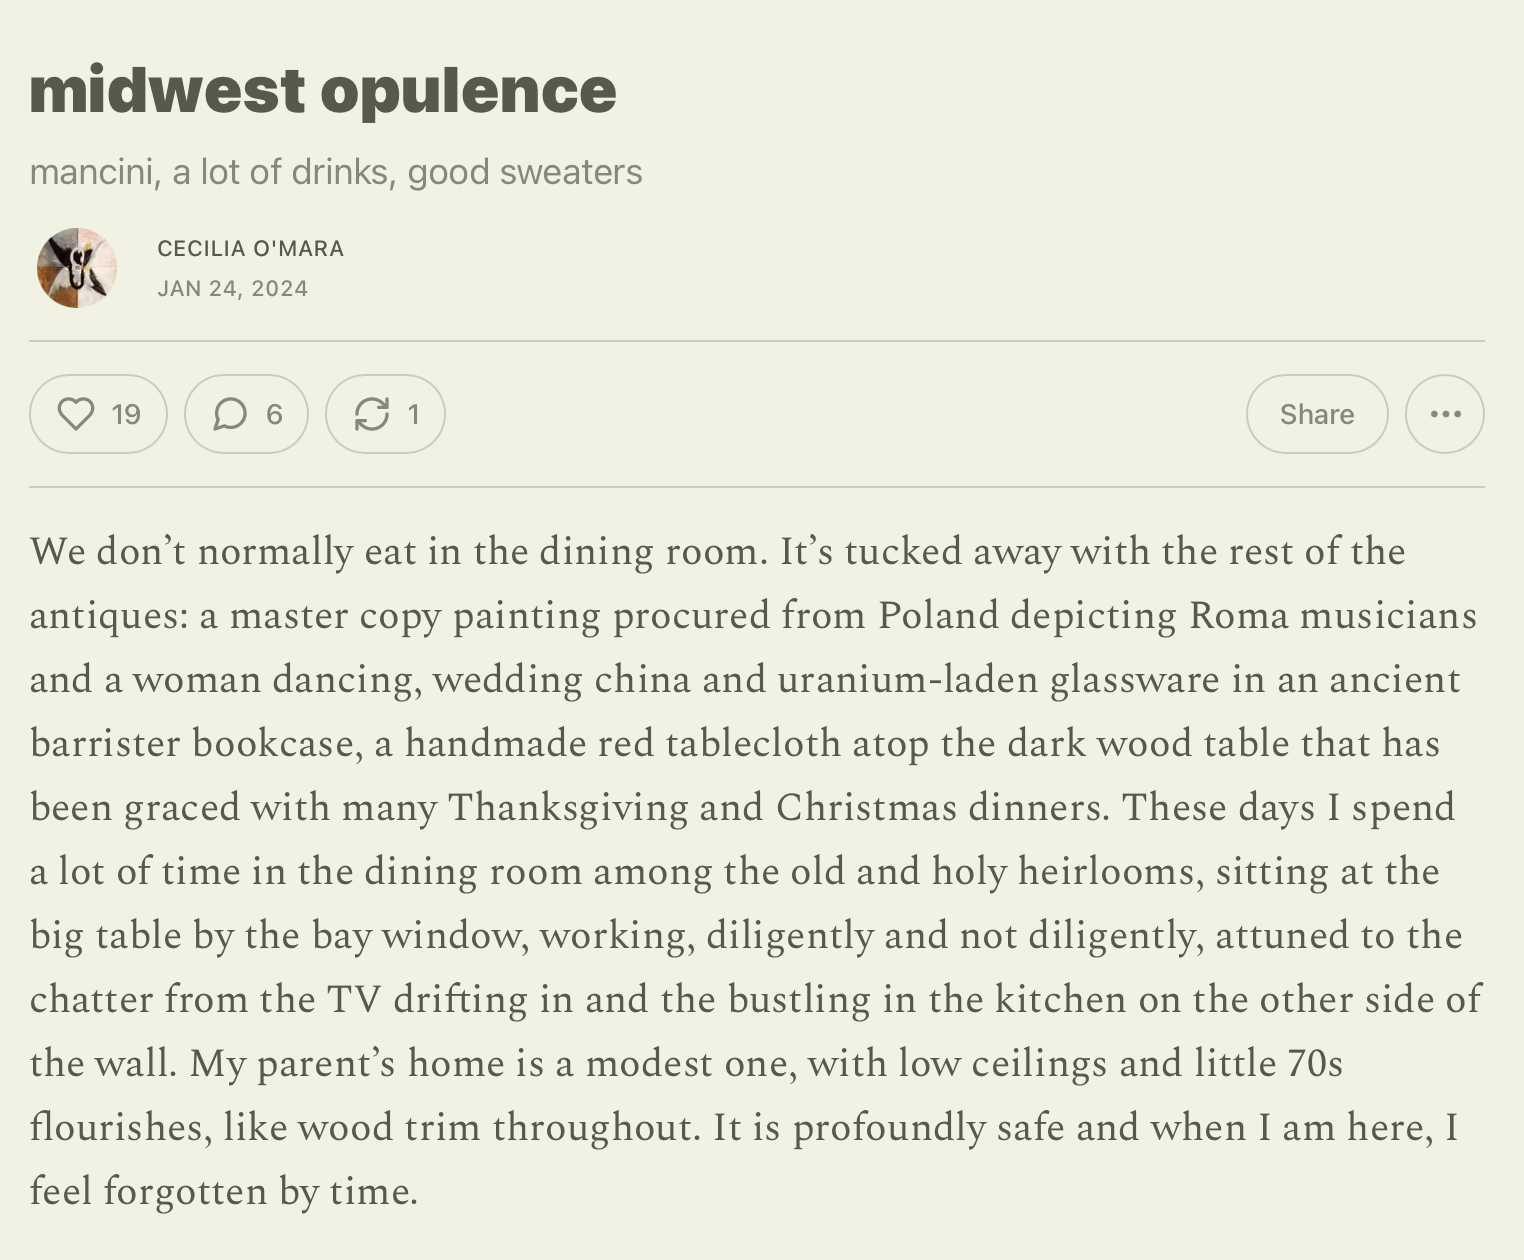The width and height of the screenshot is (1524, 1260).
Task: Open the three-dot more options menu
Action: point(1445,414)
